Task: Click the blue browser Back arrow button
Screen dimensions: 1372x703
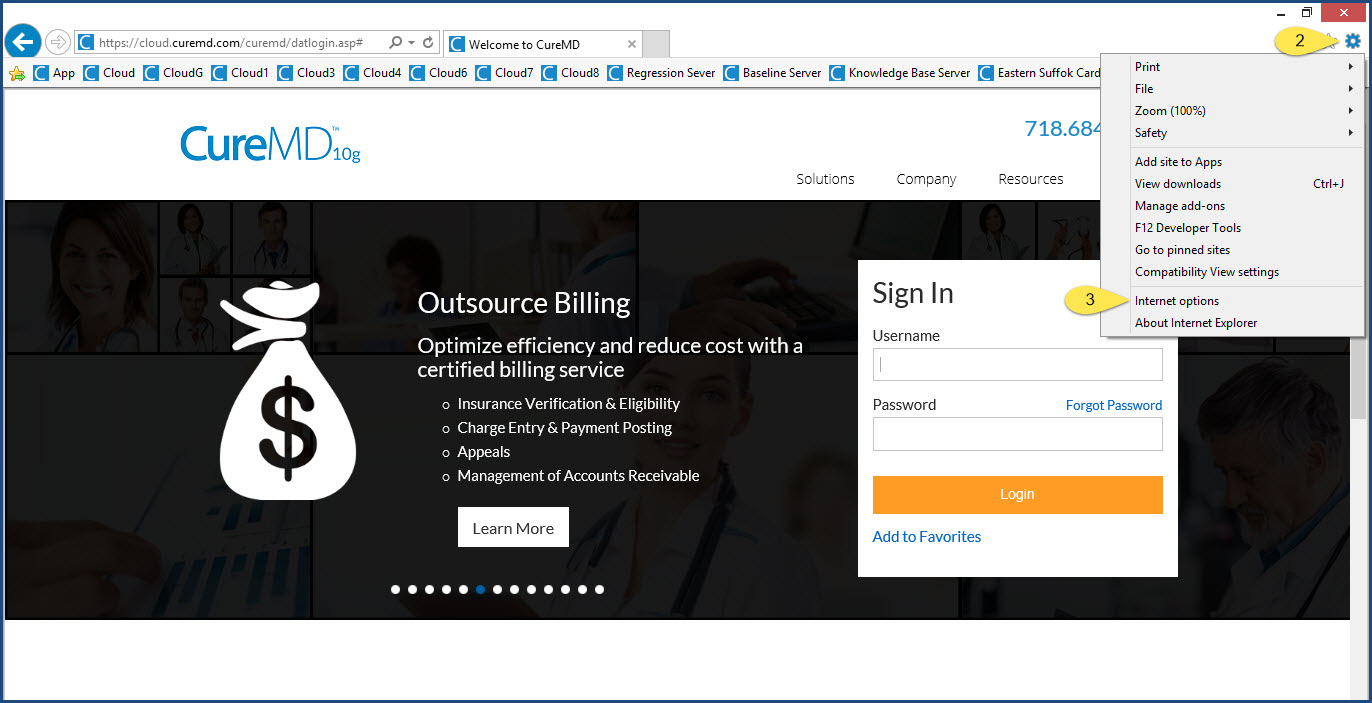Action: [23, 41]
